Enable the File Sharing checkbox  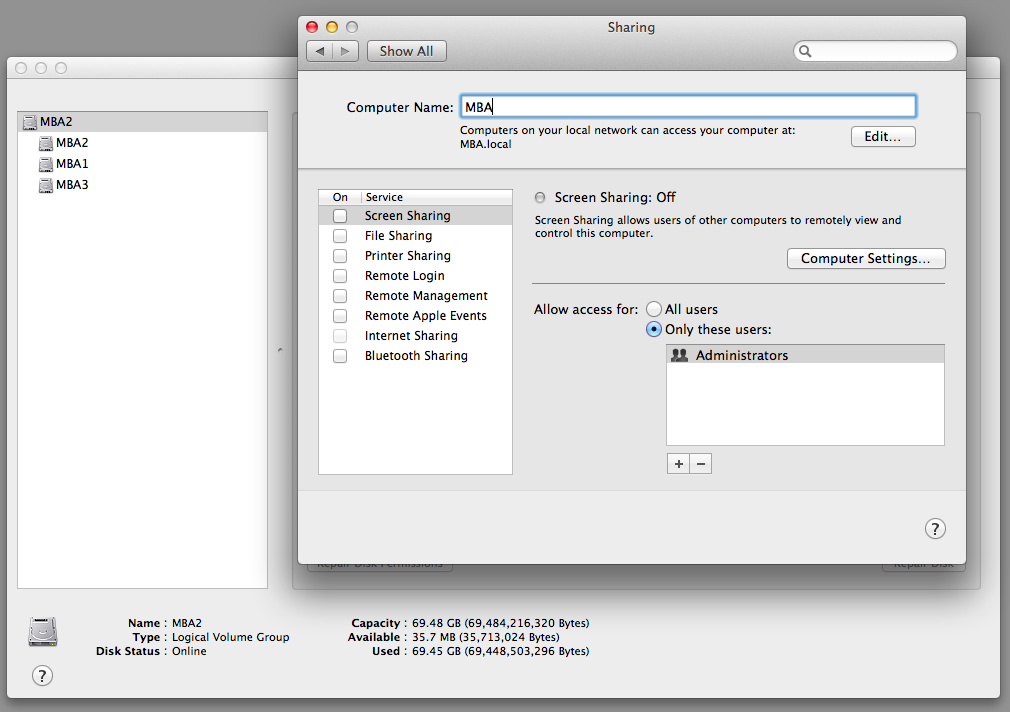(x=339, y=236)
